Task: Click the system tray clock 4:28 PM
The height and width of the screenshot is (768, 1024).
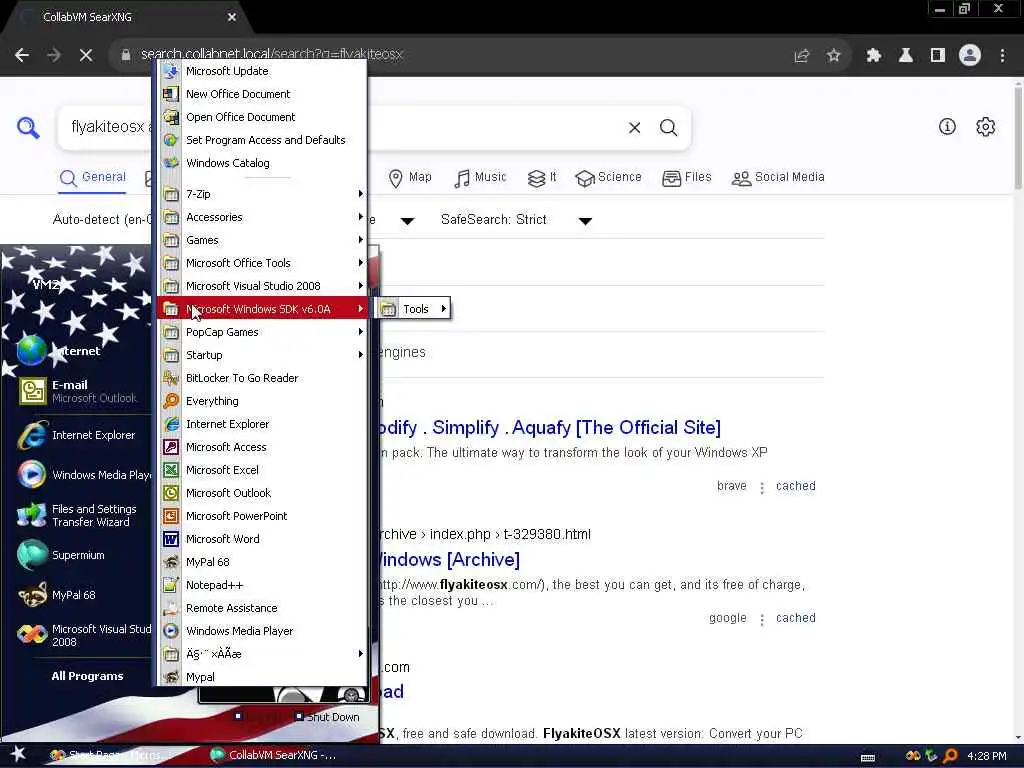Action: pos(987,756)
